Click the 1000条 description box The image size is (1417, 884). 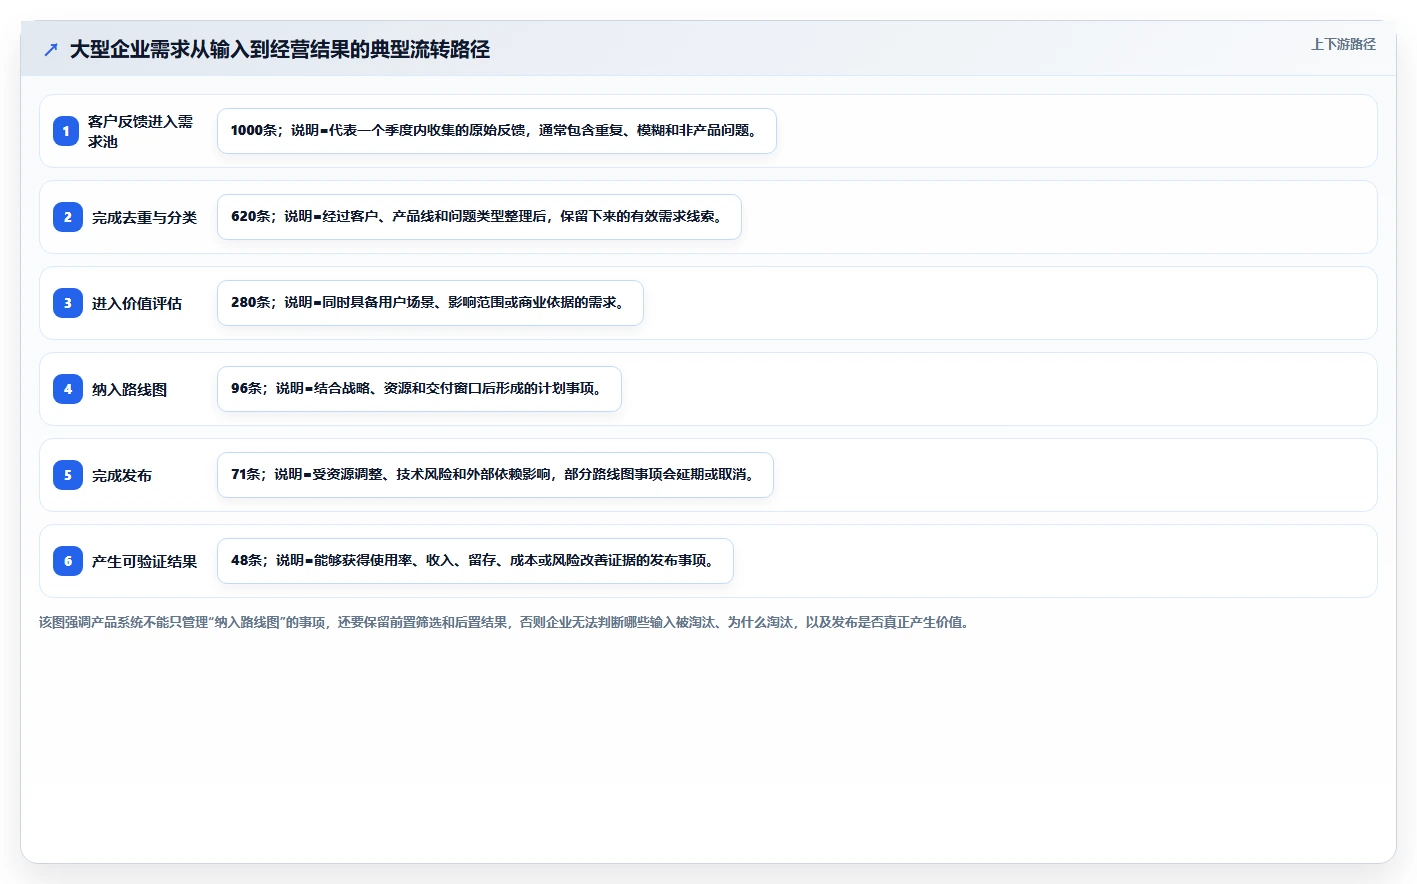[497, 131]
